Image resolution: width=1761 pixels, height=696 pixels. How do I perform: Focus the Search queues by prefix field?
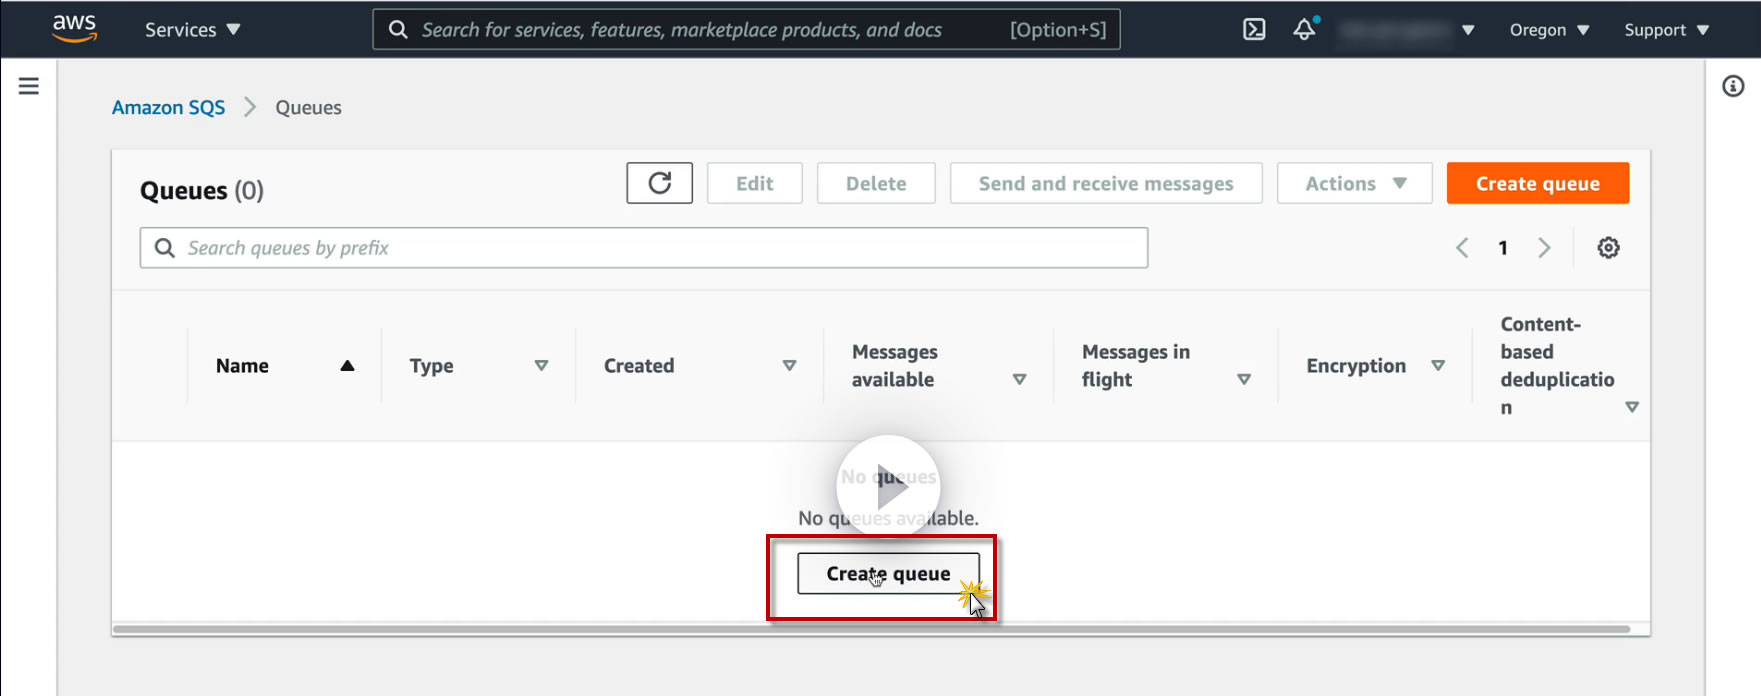point(644,248)
